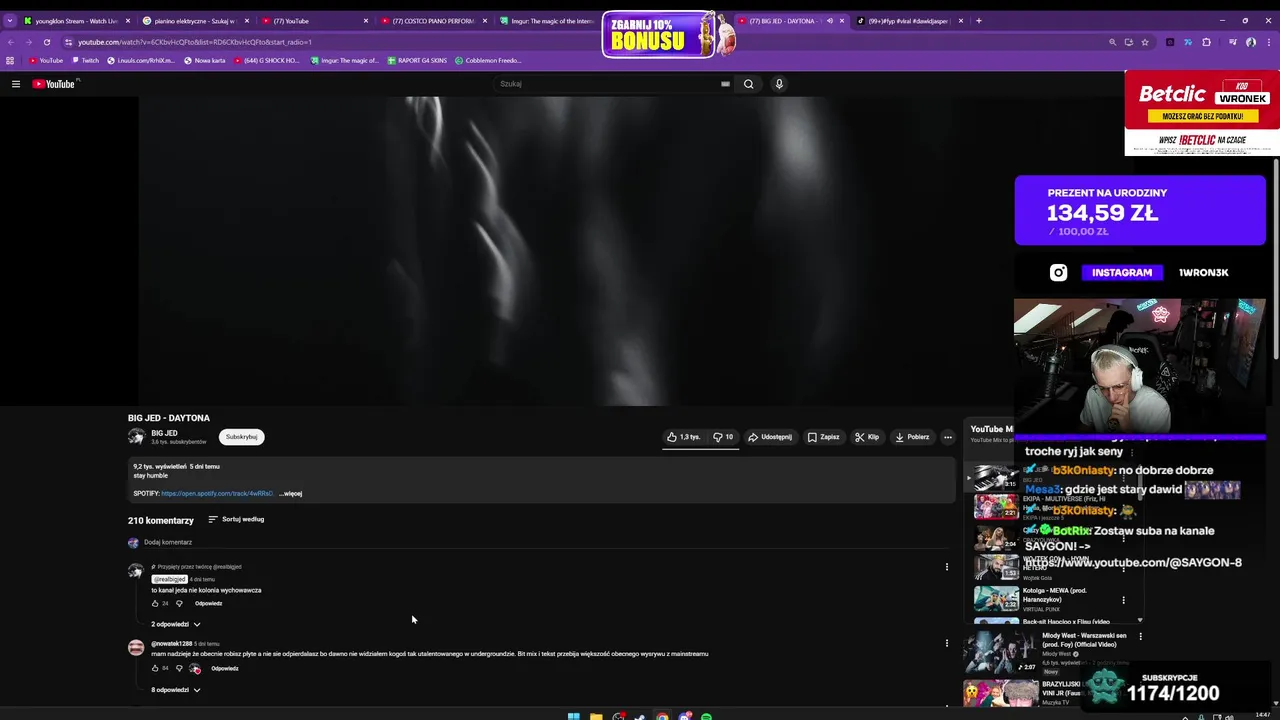Image resolution: width=1280 pixels, height=720 pixels.
Task: Open the Sortuj według comment sorting menu
Action: 236,520
